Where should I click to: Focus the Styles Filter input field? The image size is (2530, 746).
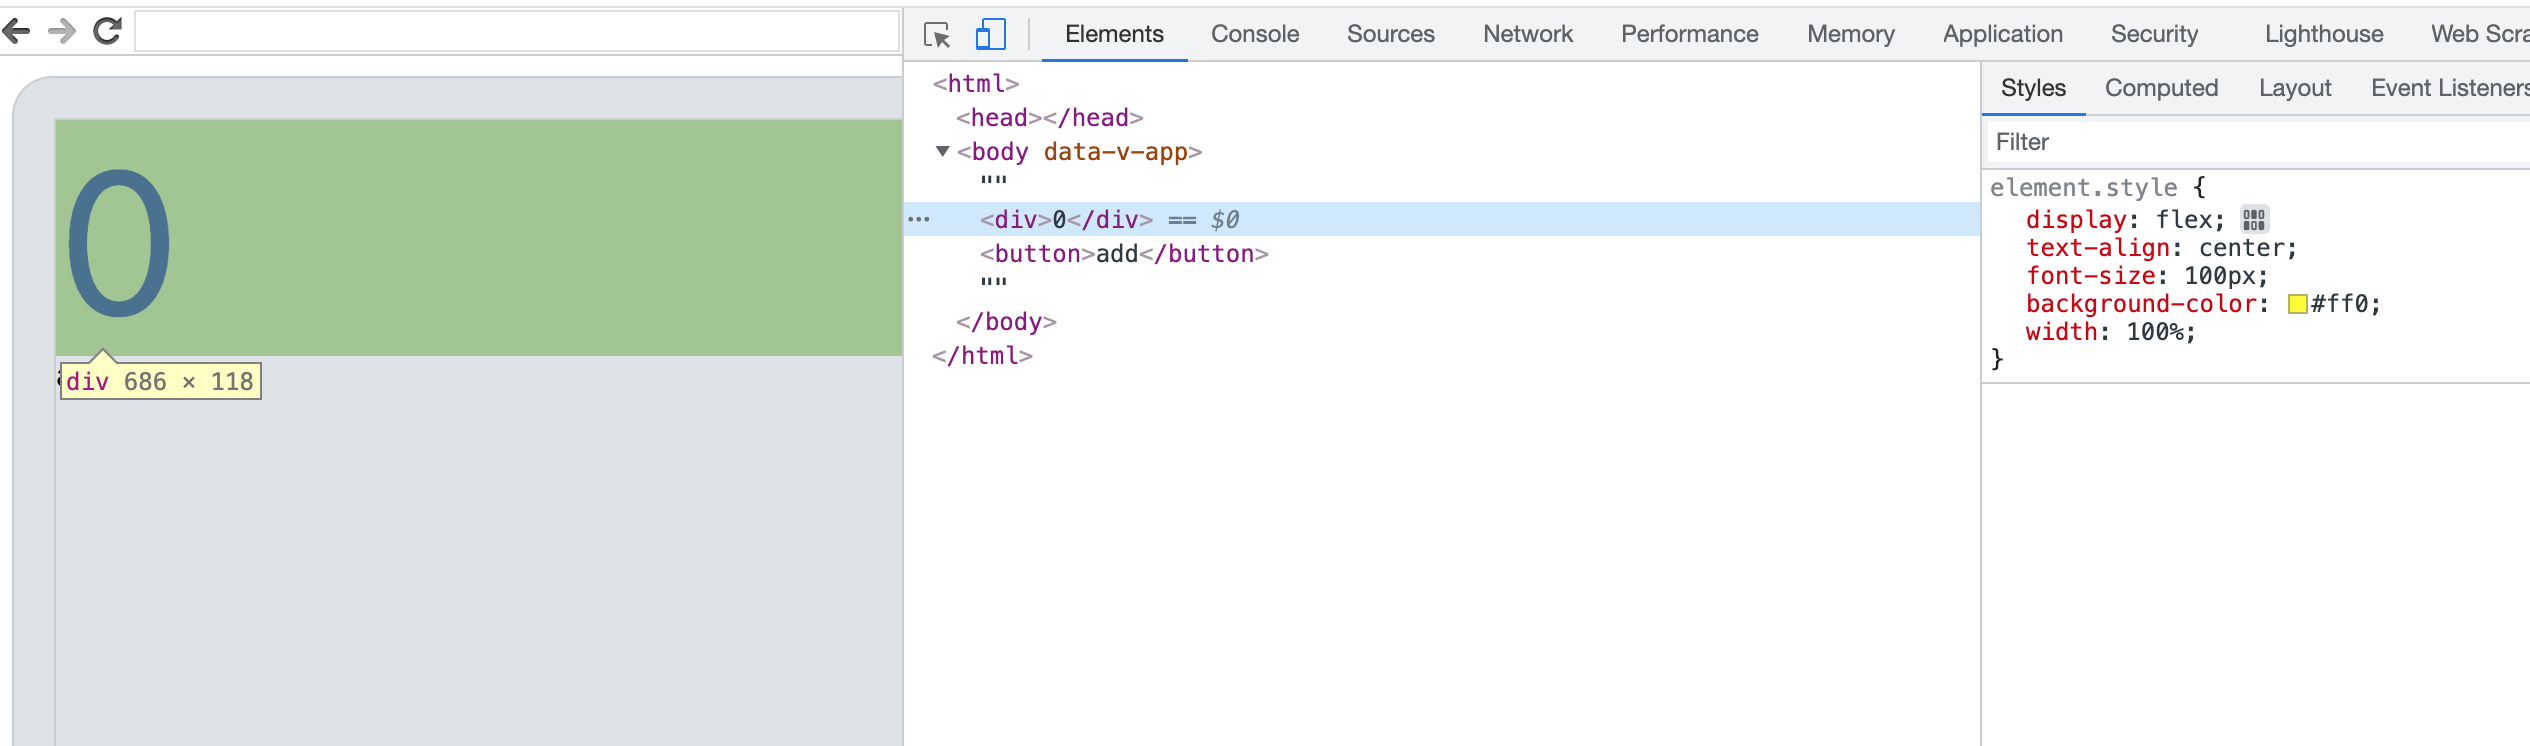click(2256, 142)
